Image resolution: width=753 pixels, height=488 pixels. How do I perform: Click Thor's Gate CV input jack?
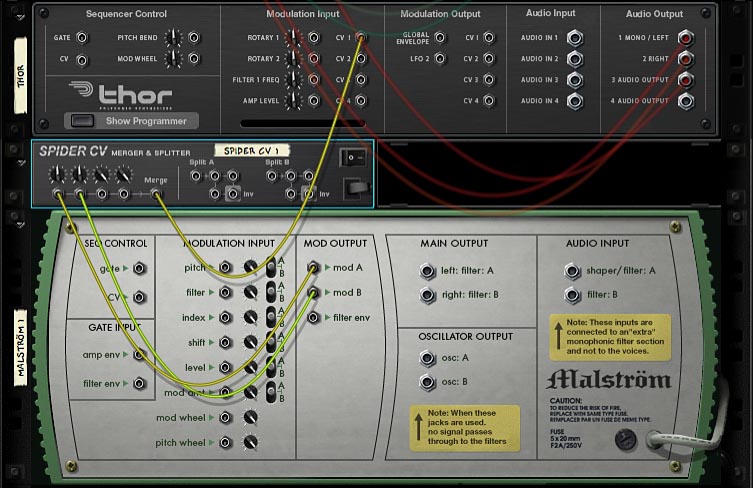82,38
